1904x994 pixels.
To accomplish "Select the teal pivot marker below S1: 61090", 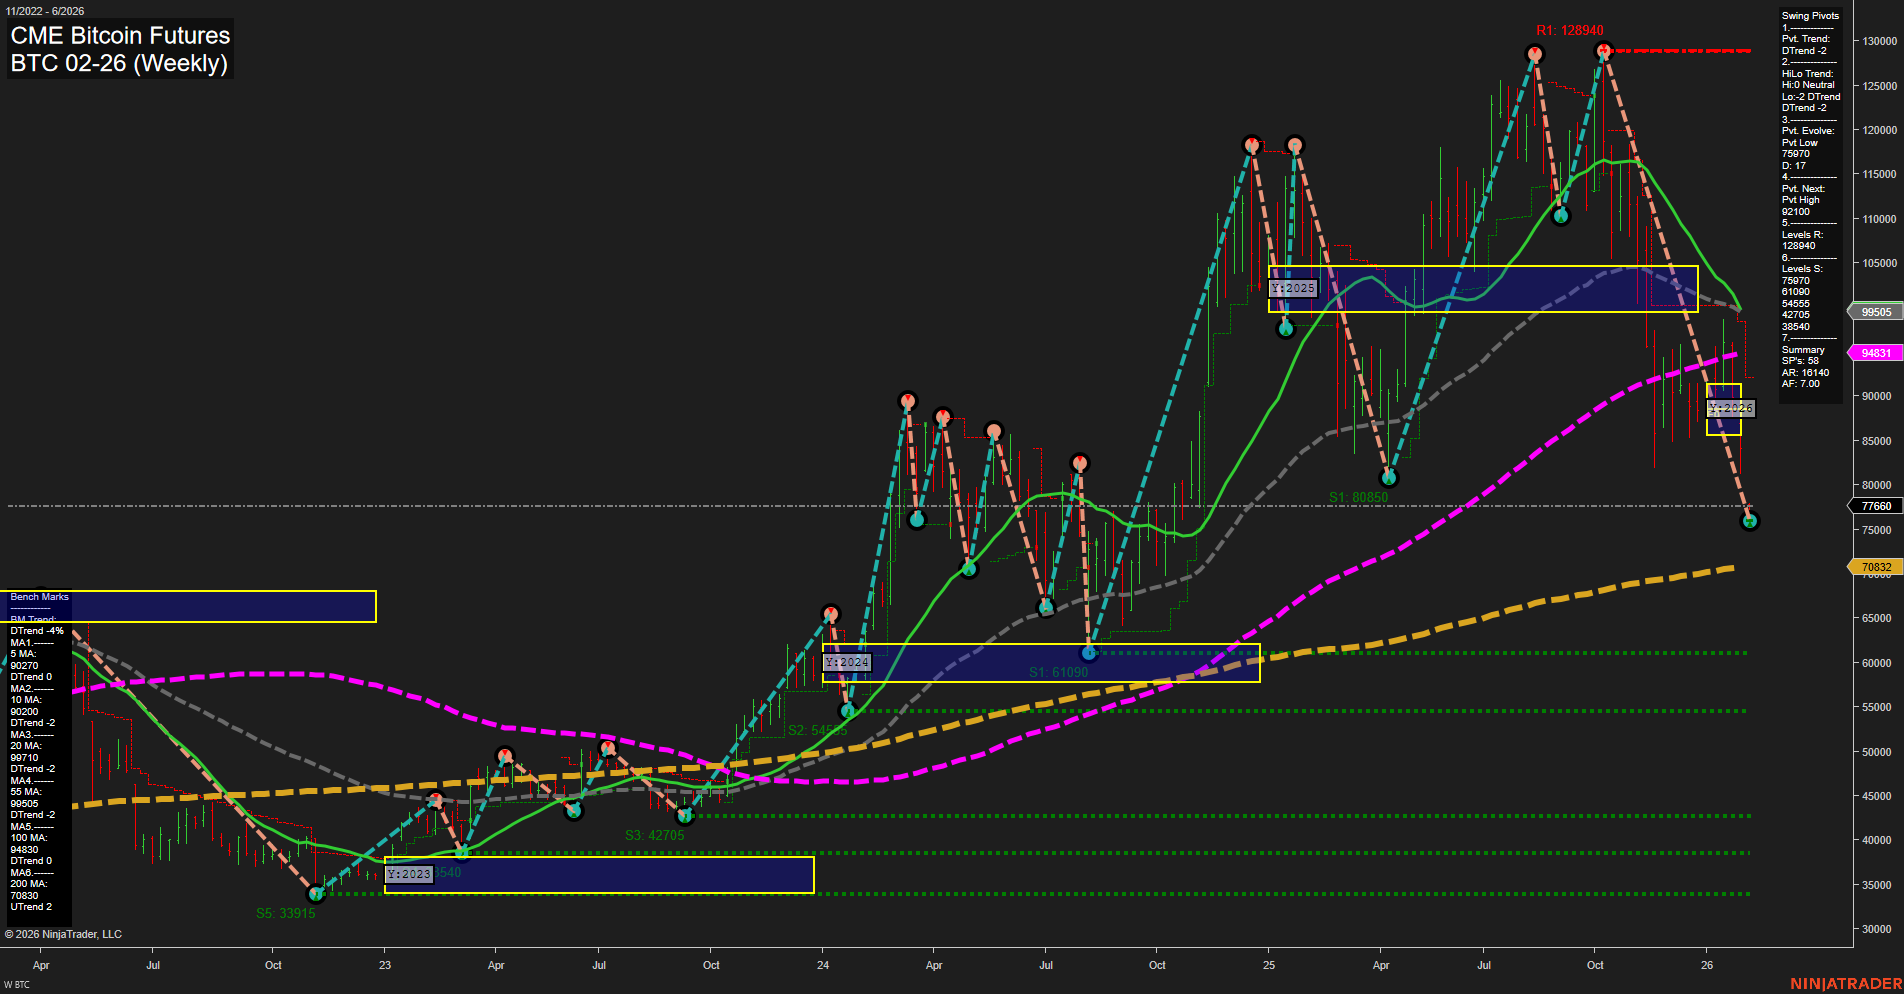I will (1088, 652).
